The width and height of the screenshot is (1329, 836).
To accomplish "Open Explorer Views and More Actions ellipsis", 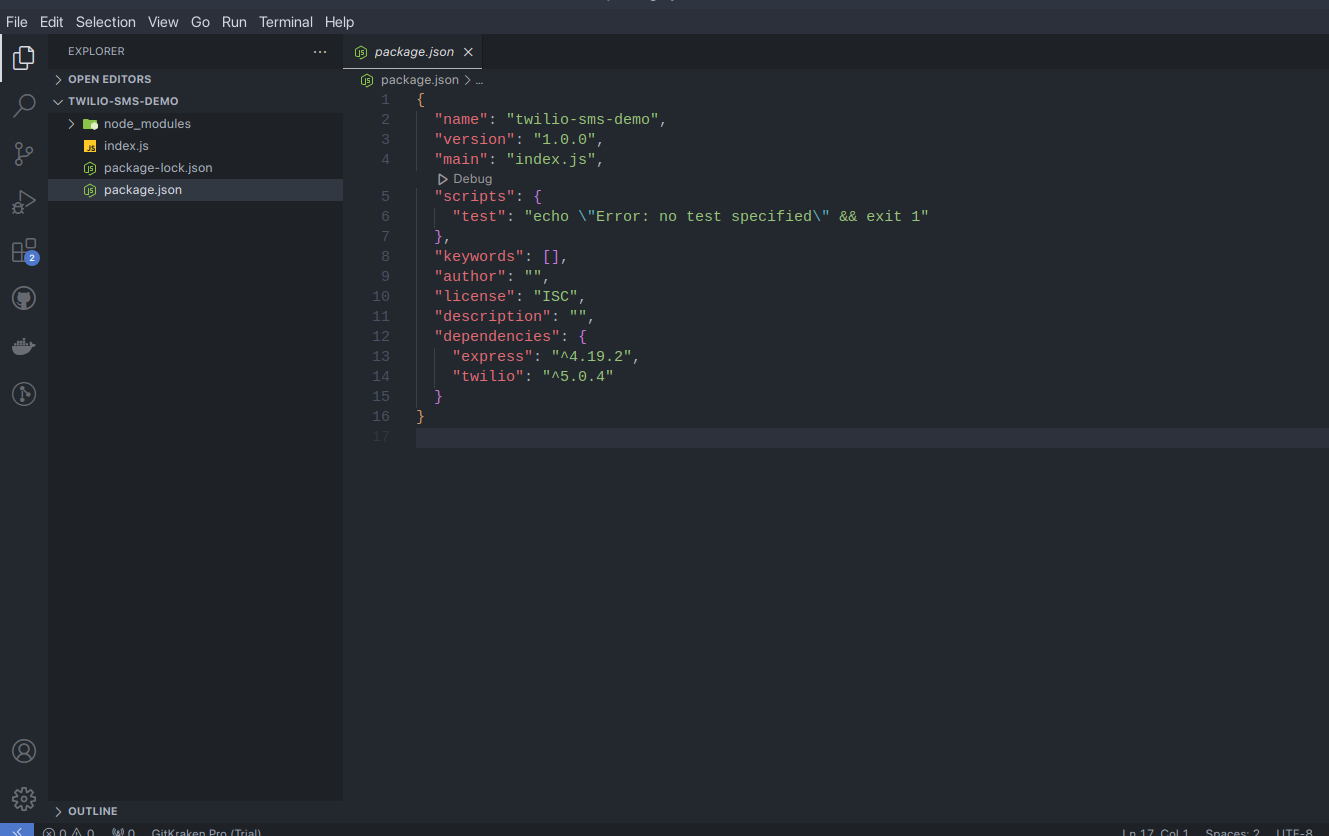I will coord(320,51).
